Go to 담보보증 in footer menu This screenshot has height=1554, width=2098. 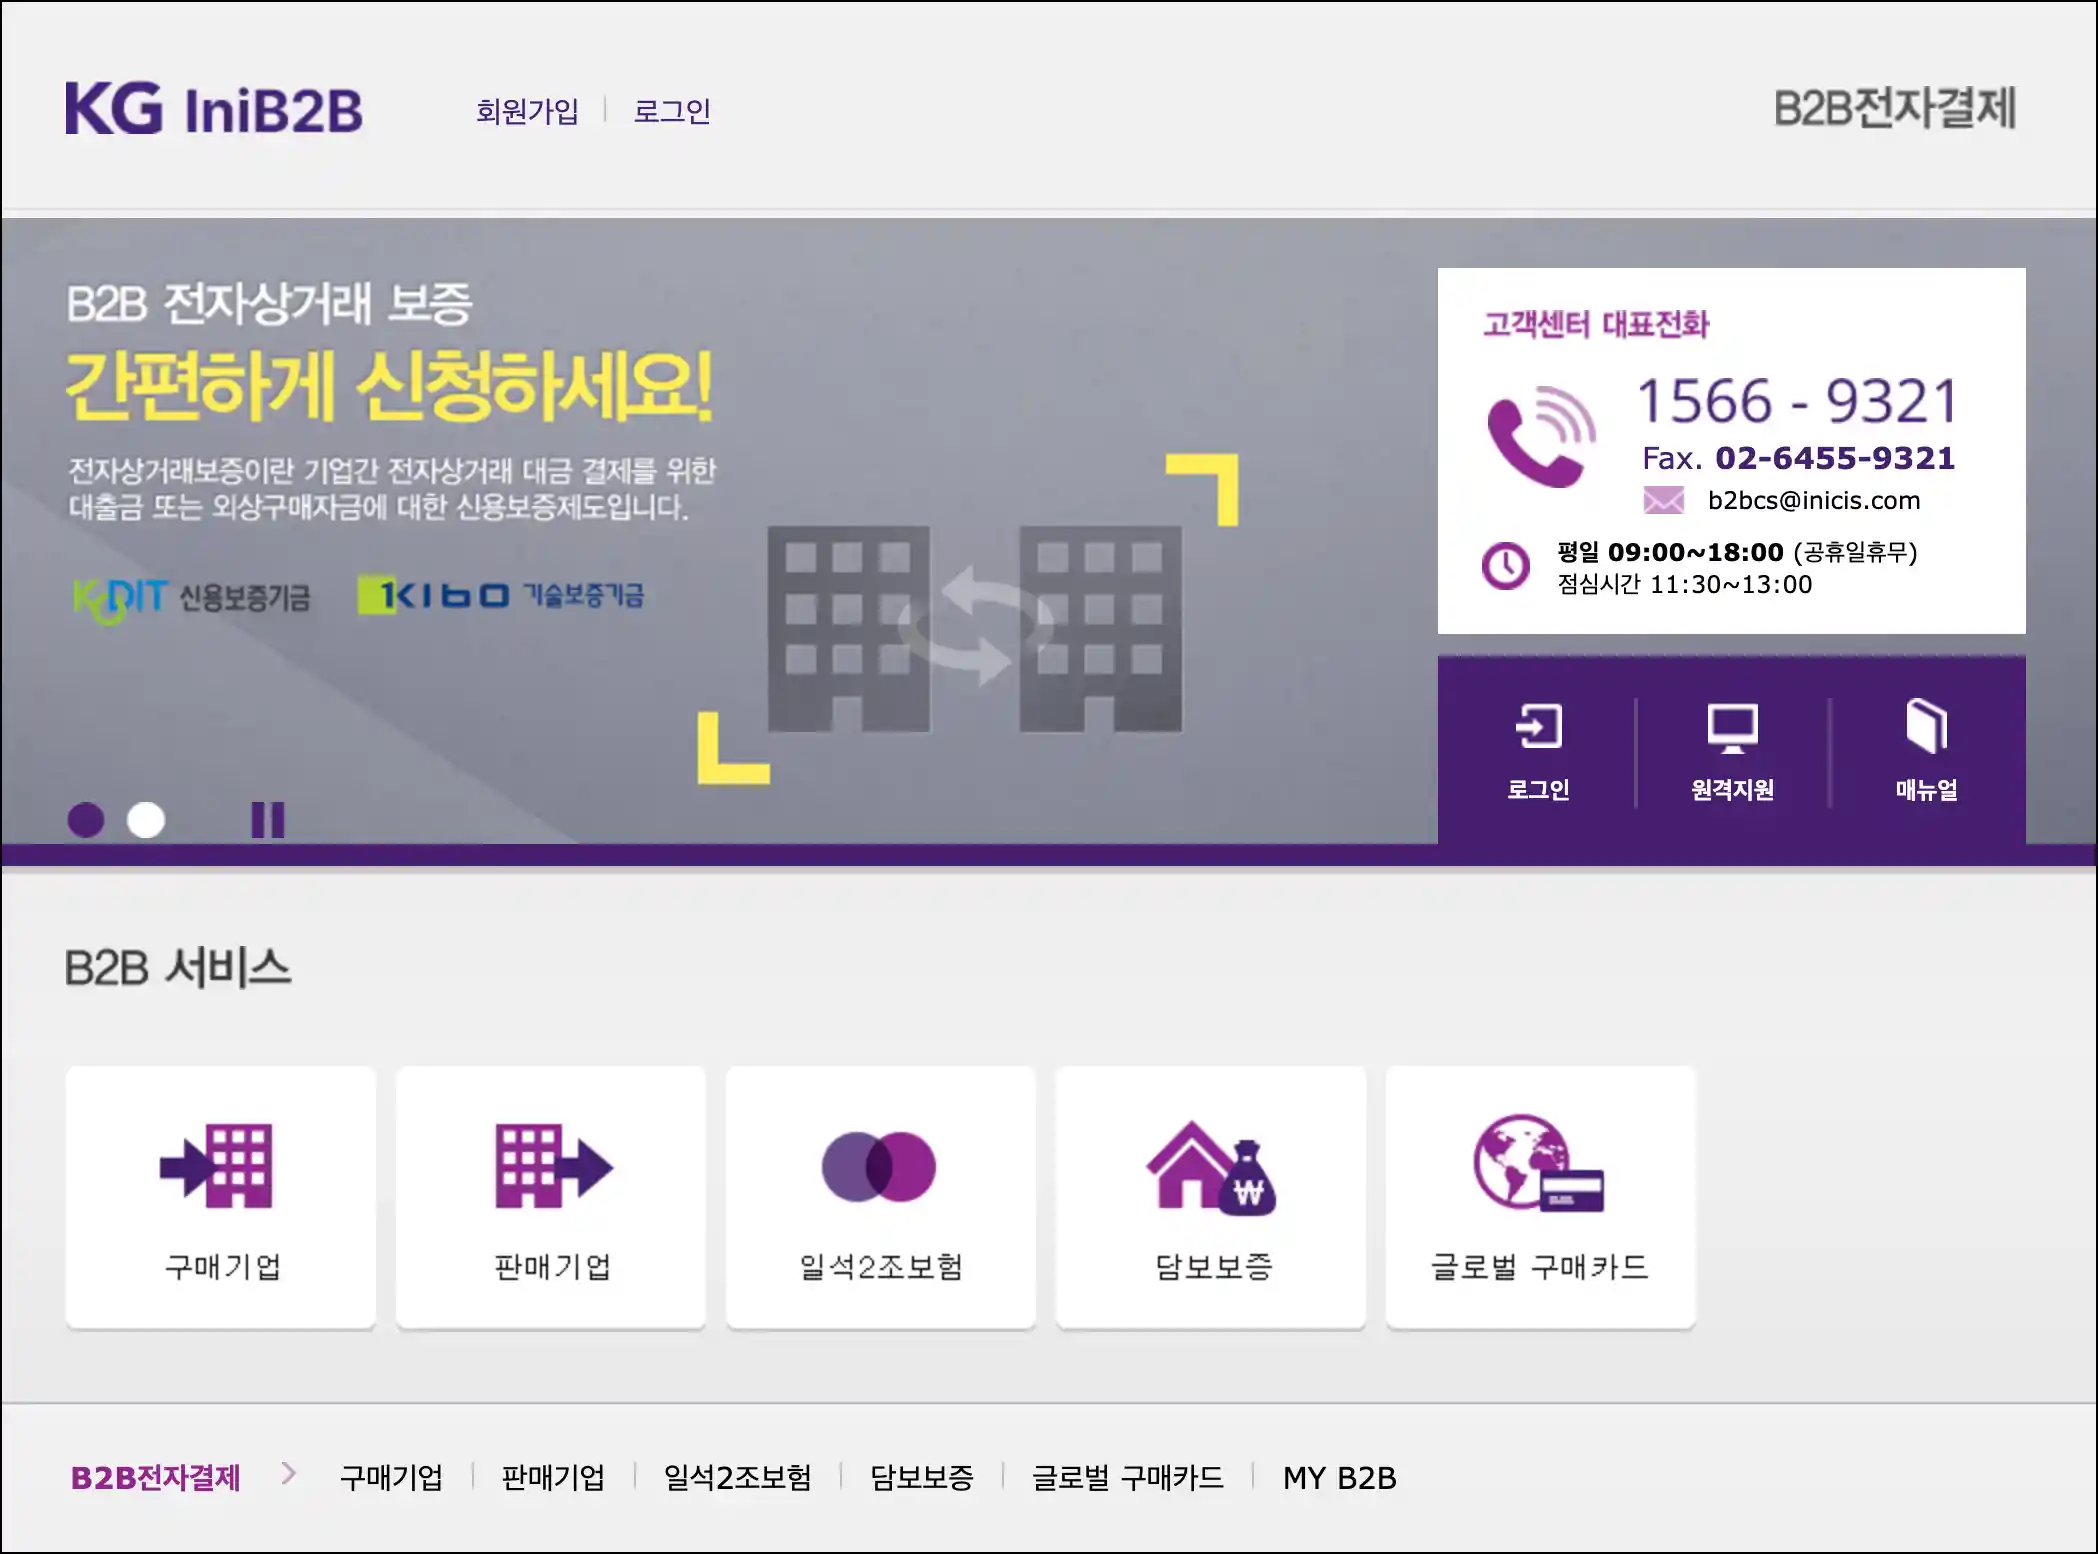click(x=922, y=1477)
